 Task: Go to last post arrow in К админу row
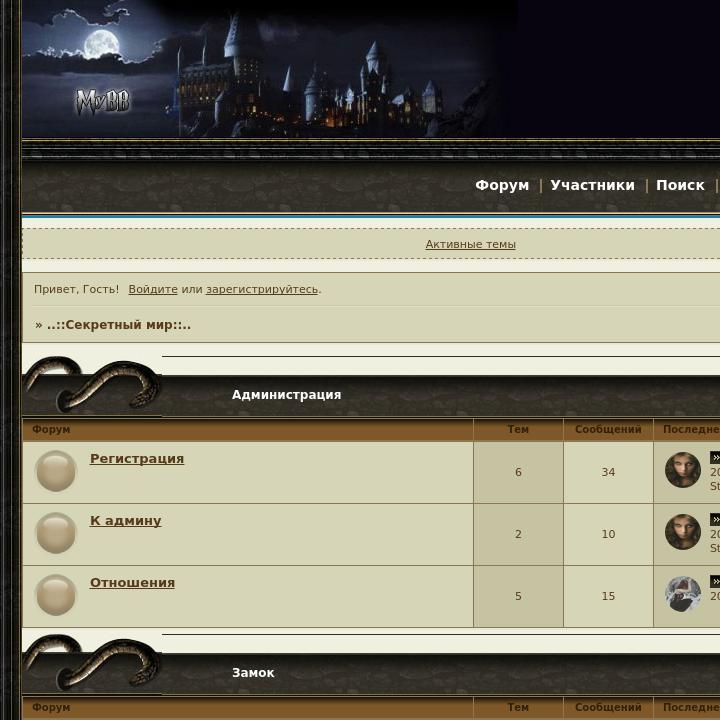pos(715,519)
